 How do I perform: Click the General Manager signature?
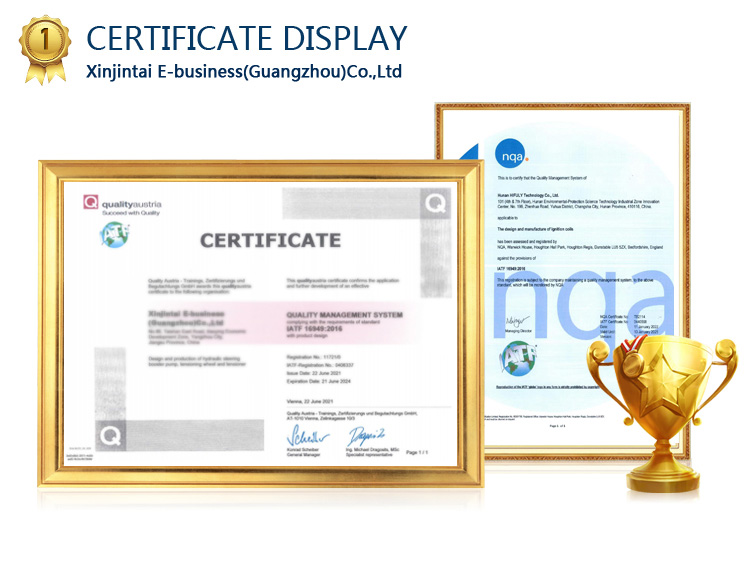(x=303, y=437)
